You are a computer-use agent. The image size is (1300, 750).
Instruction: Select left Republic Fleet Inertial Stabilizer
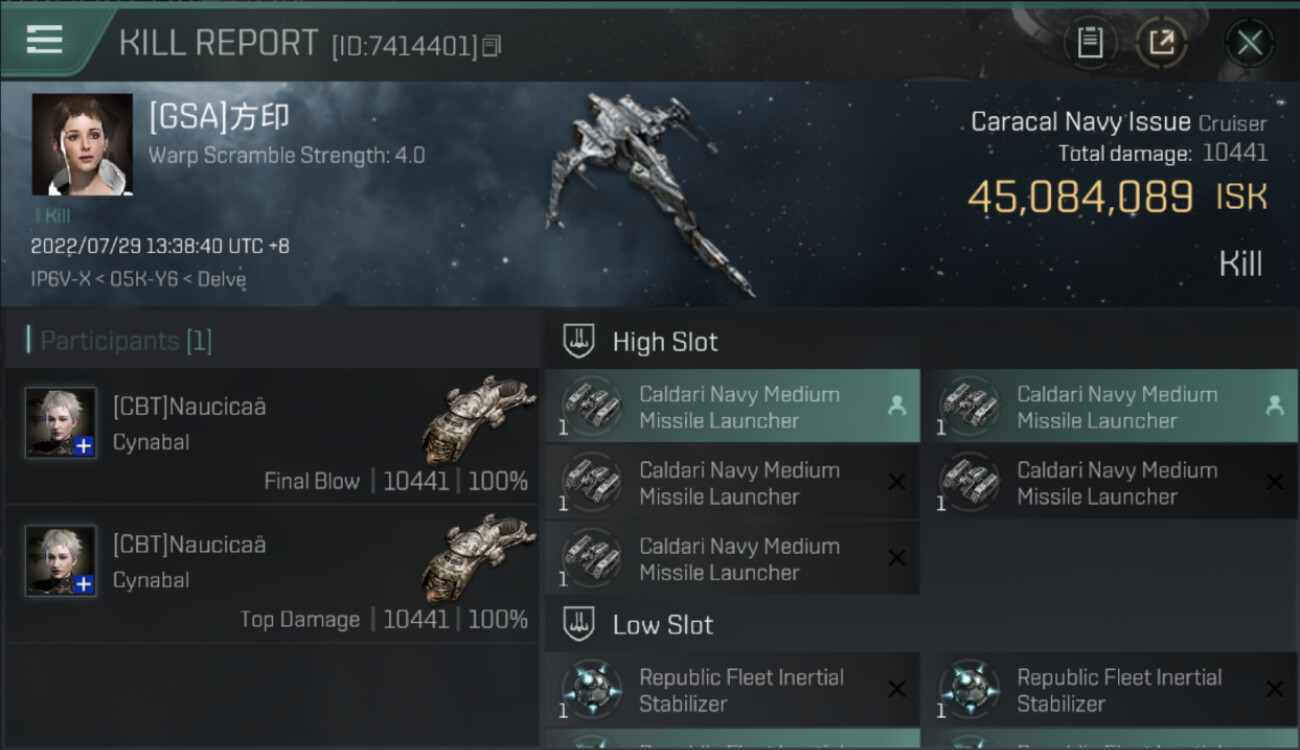[732, 690]
